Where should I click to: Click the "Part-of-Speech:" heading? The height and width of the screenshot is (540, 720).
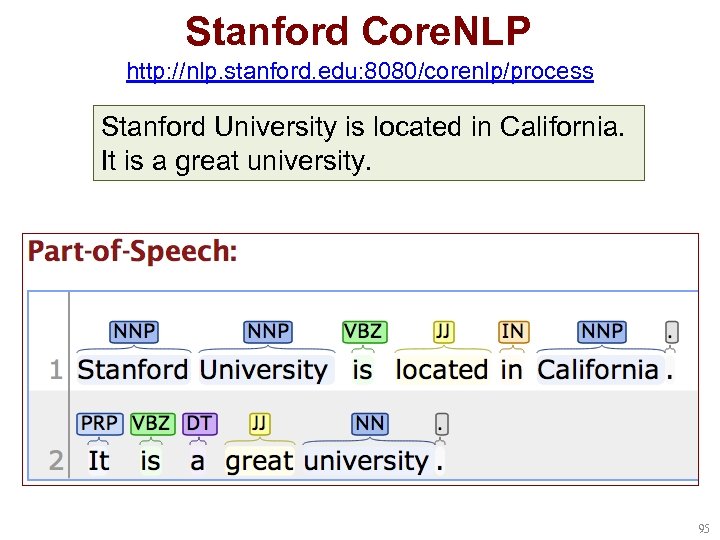point(133,251)
